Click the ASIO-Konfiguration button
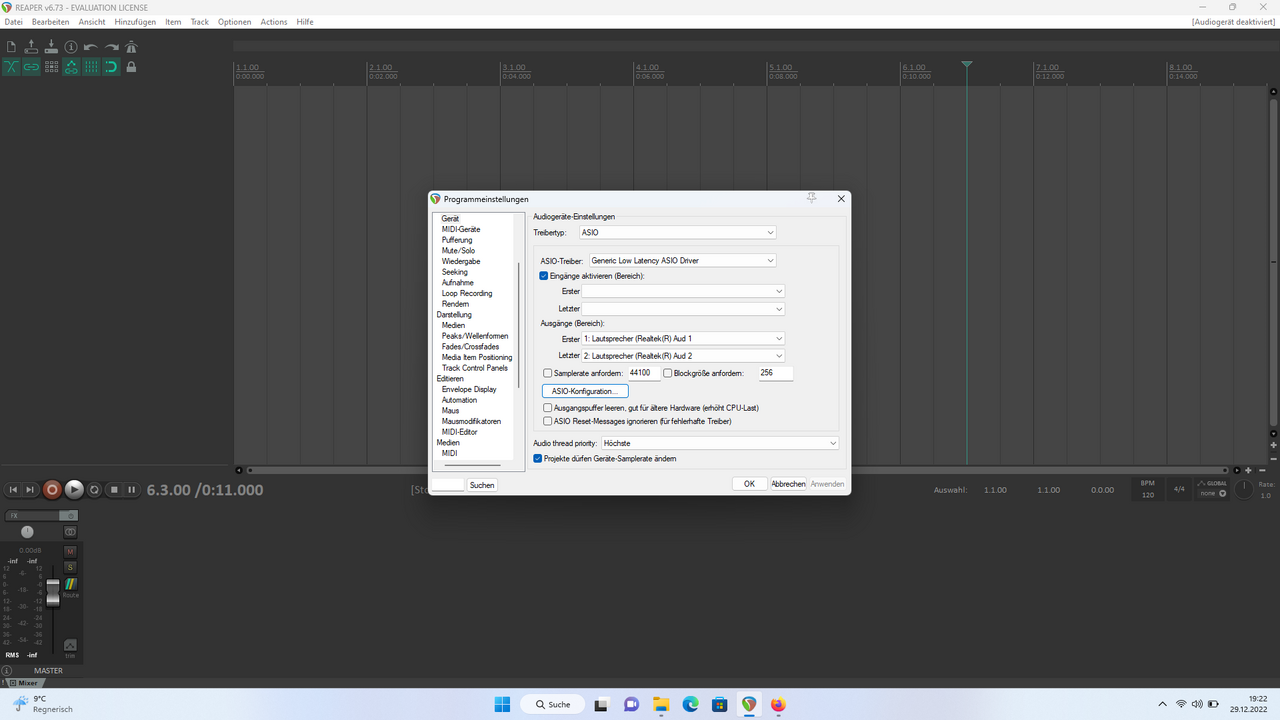Viewport: 1280px width, 720px height. 584,391
